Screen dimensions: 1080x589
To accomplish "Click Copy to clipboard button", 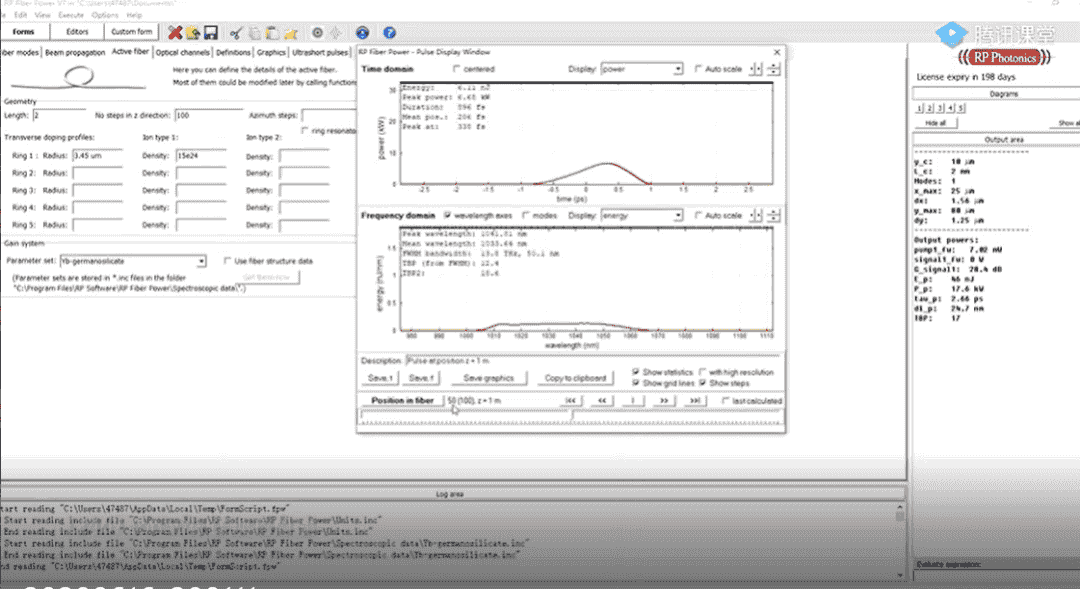I will click(x=575, y=378).
